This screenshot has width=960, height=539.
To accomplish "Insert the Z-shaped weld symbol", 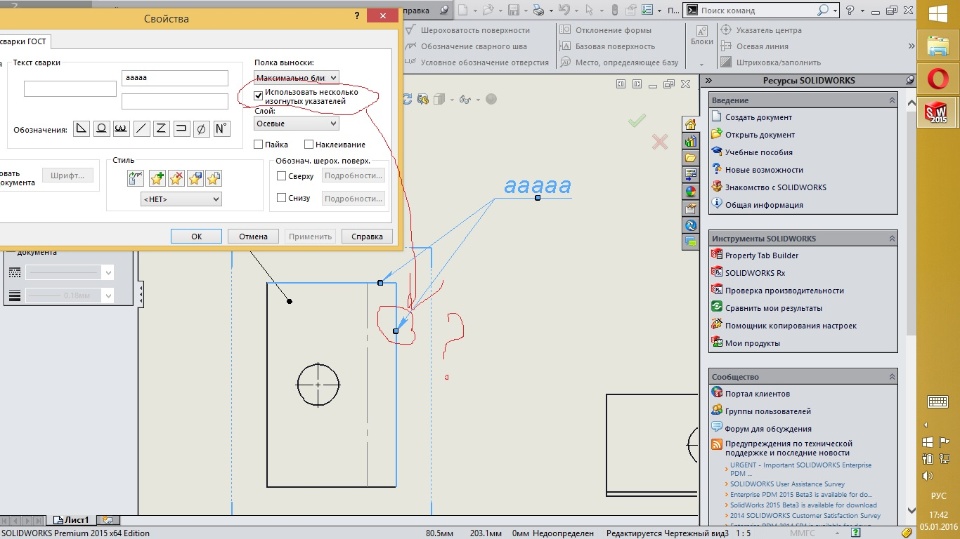I will coord(161,129).
